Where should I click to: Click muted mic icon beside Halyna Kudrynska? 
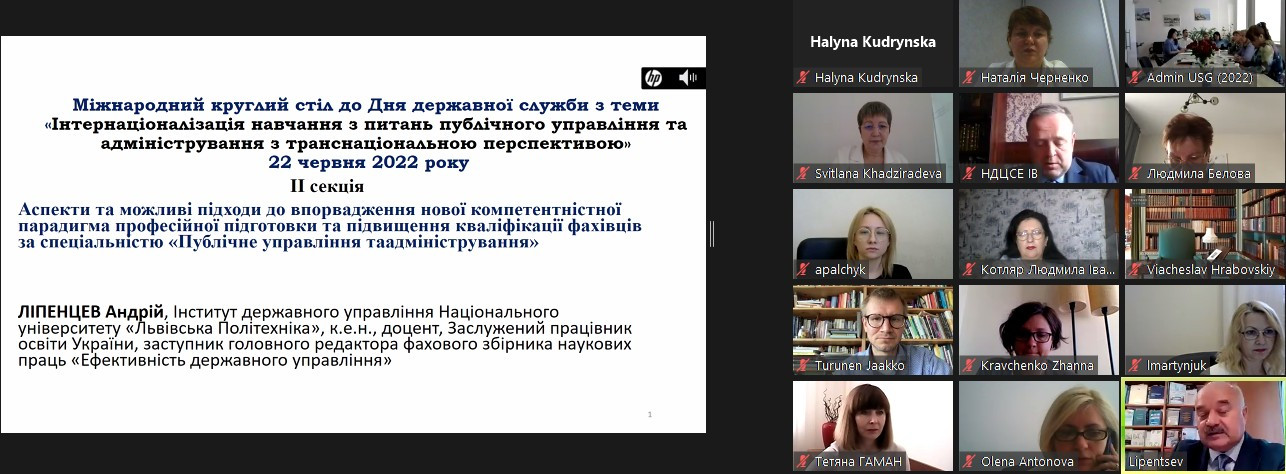click(802, 77)
